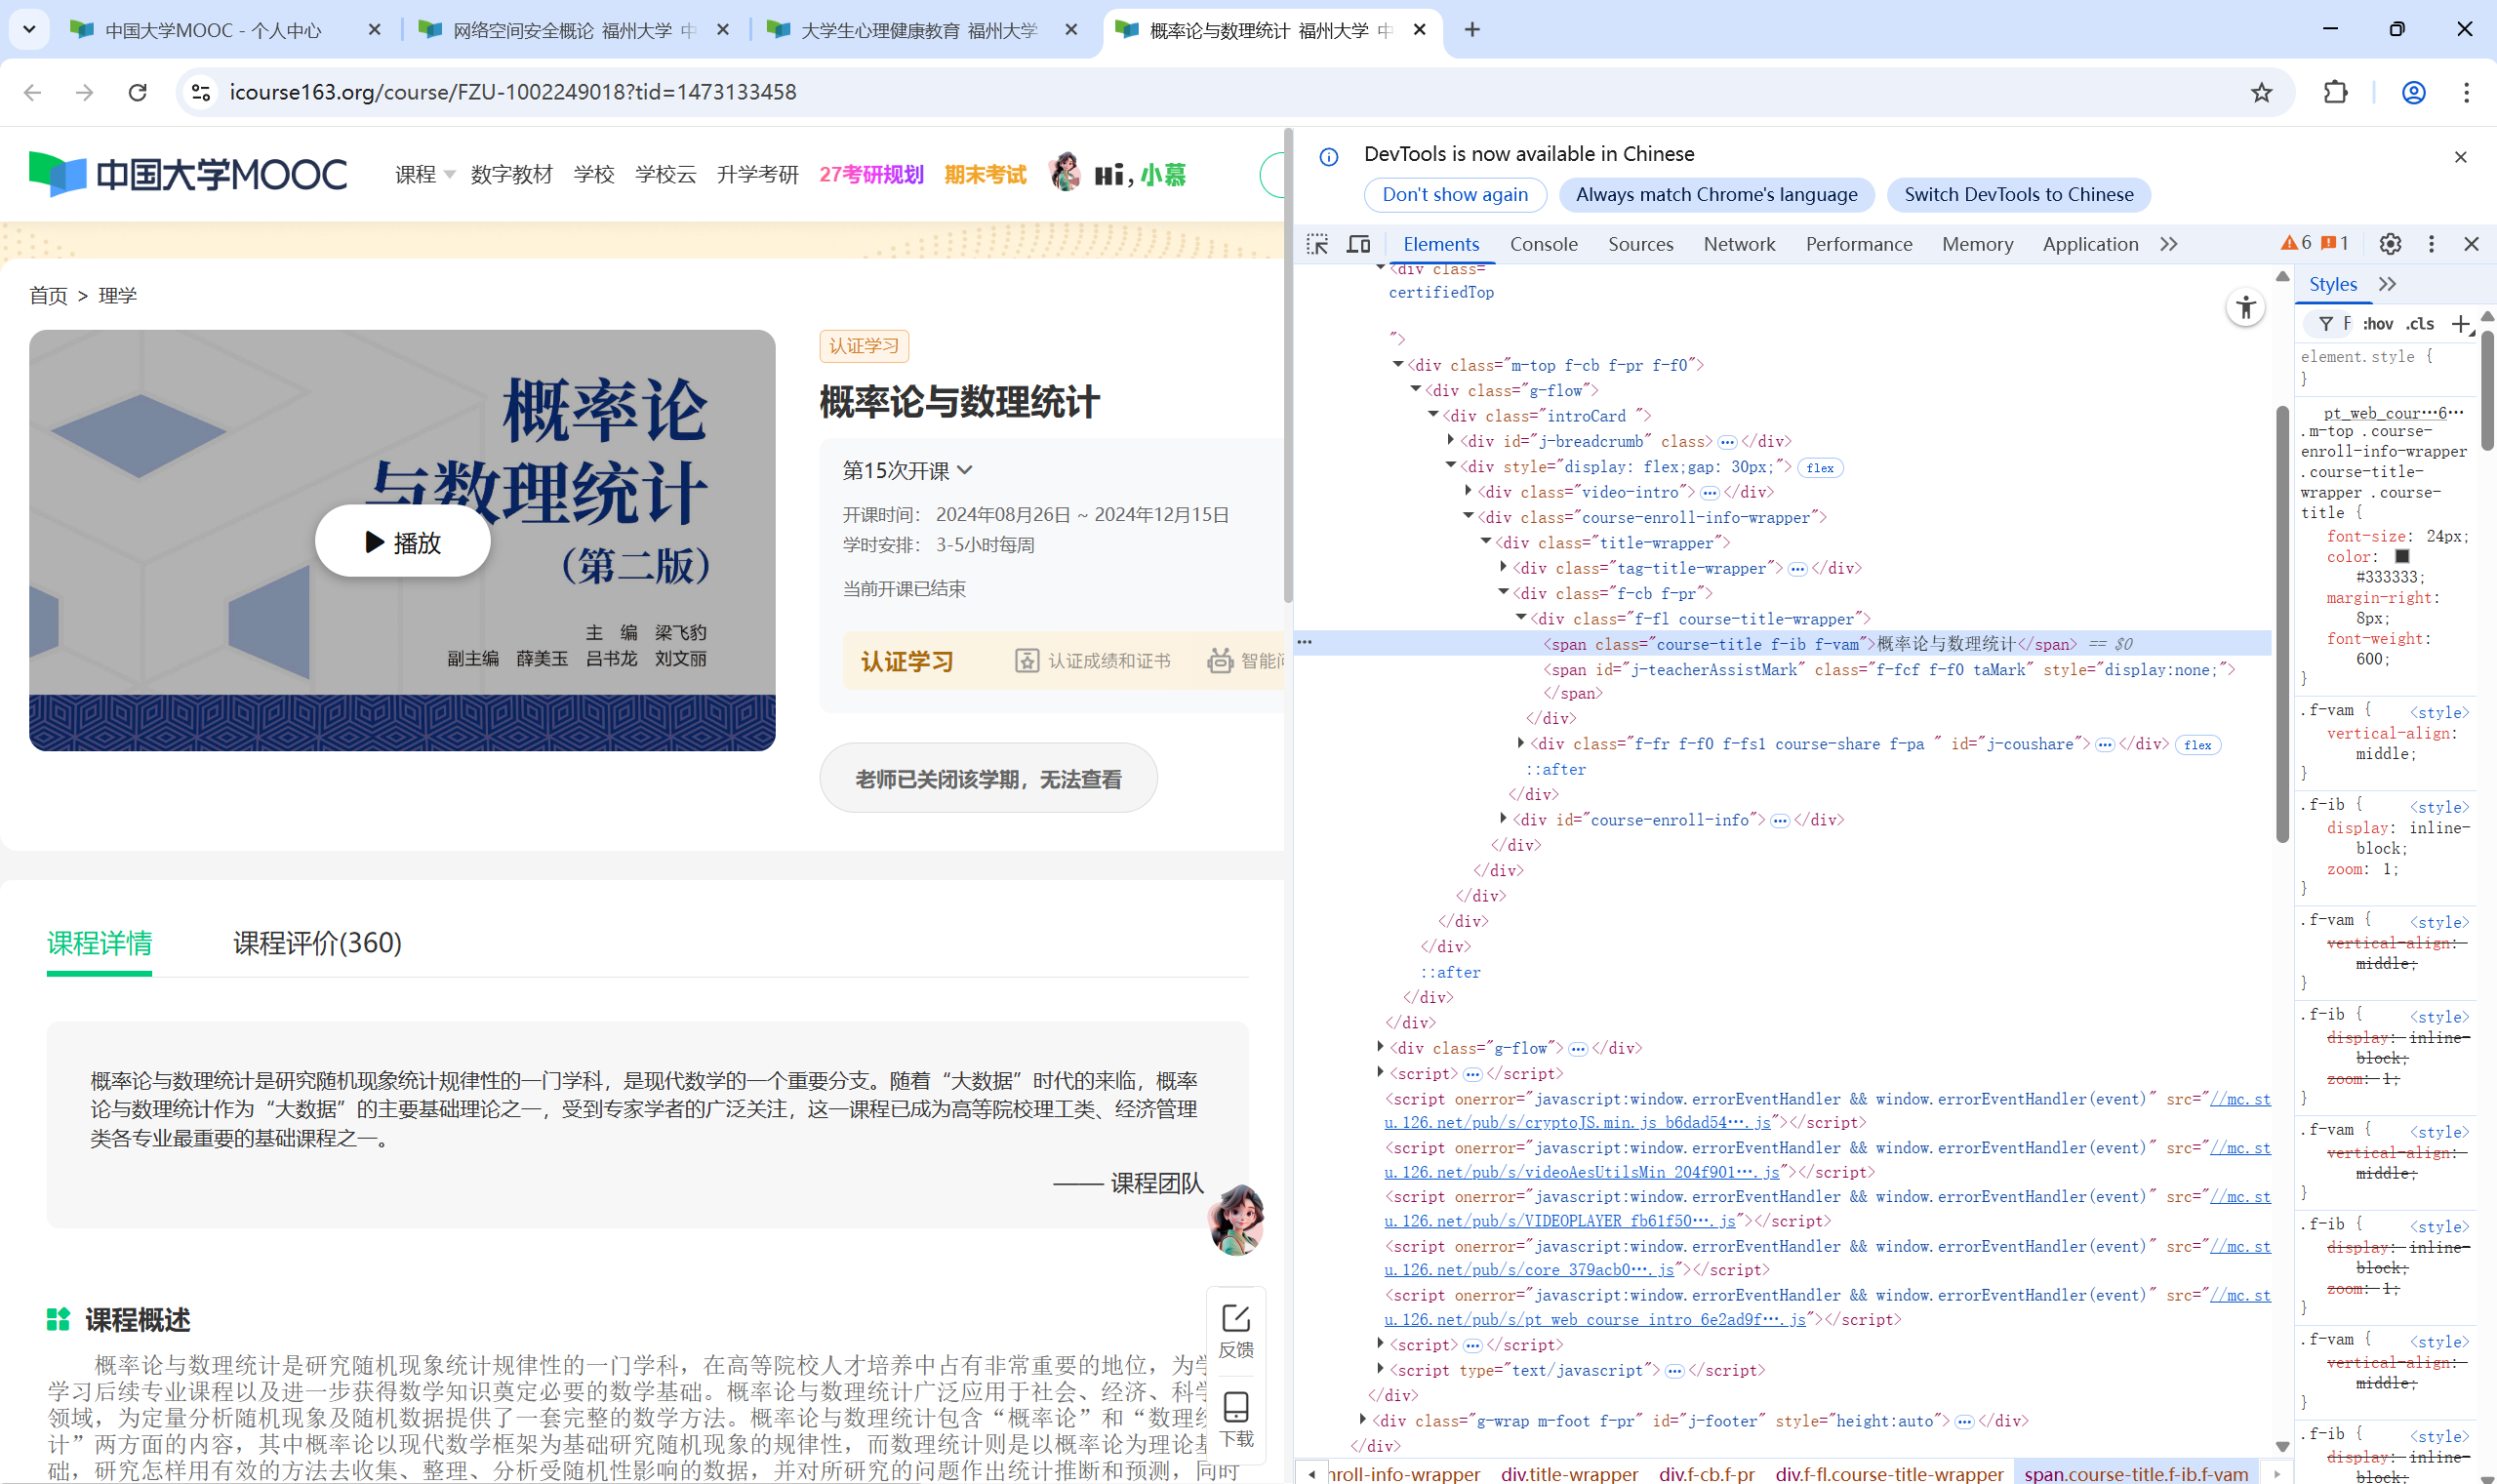Image resolution: width=2497 pixels, height=1484 pixels.
Task: Toggle the device toolbar icon in DevTools
Action: click(x=1358, y=244)
